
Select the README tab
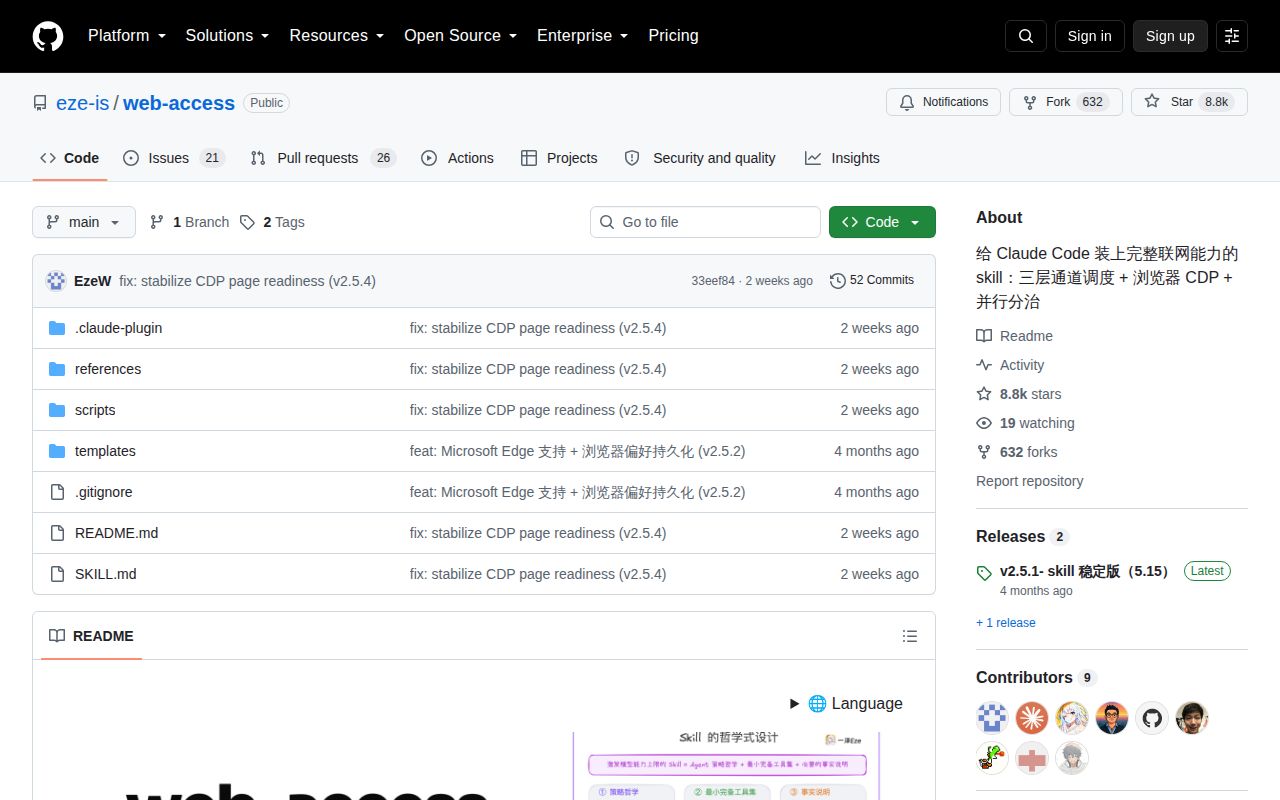(91, 636)
